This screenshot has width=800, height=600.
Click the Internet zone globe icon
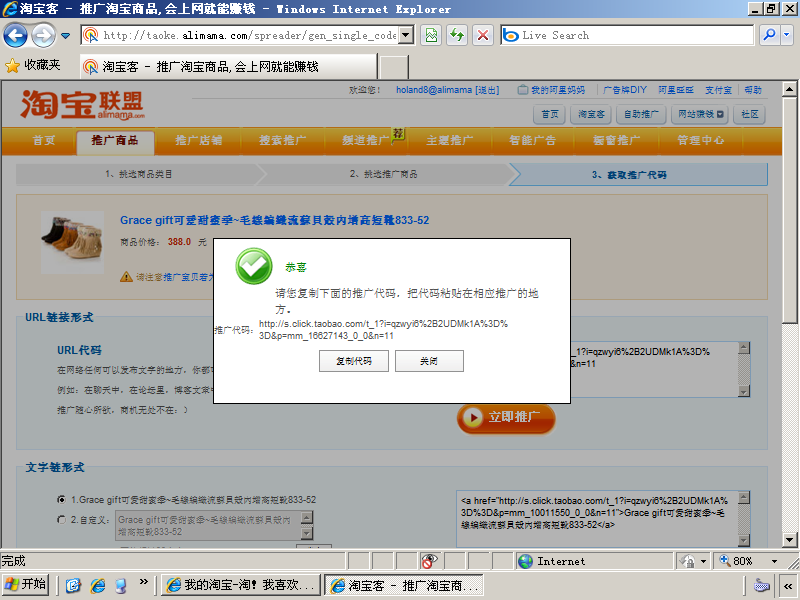(x=525, y=561)
